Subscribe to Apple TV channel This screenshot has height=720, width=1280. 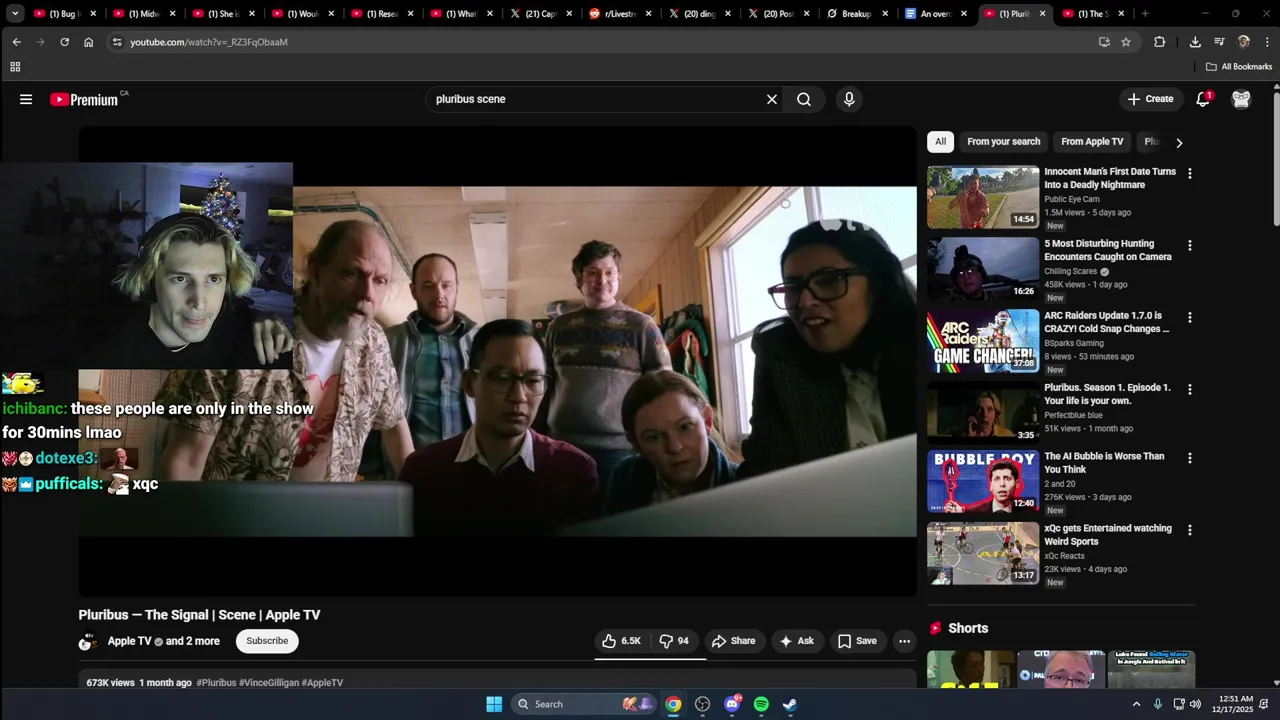[x=267, y=641]
